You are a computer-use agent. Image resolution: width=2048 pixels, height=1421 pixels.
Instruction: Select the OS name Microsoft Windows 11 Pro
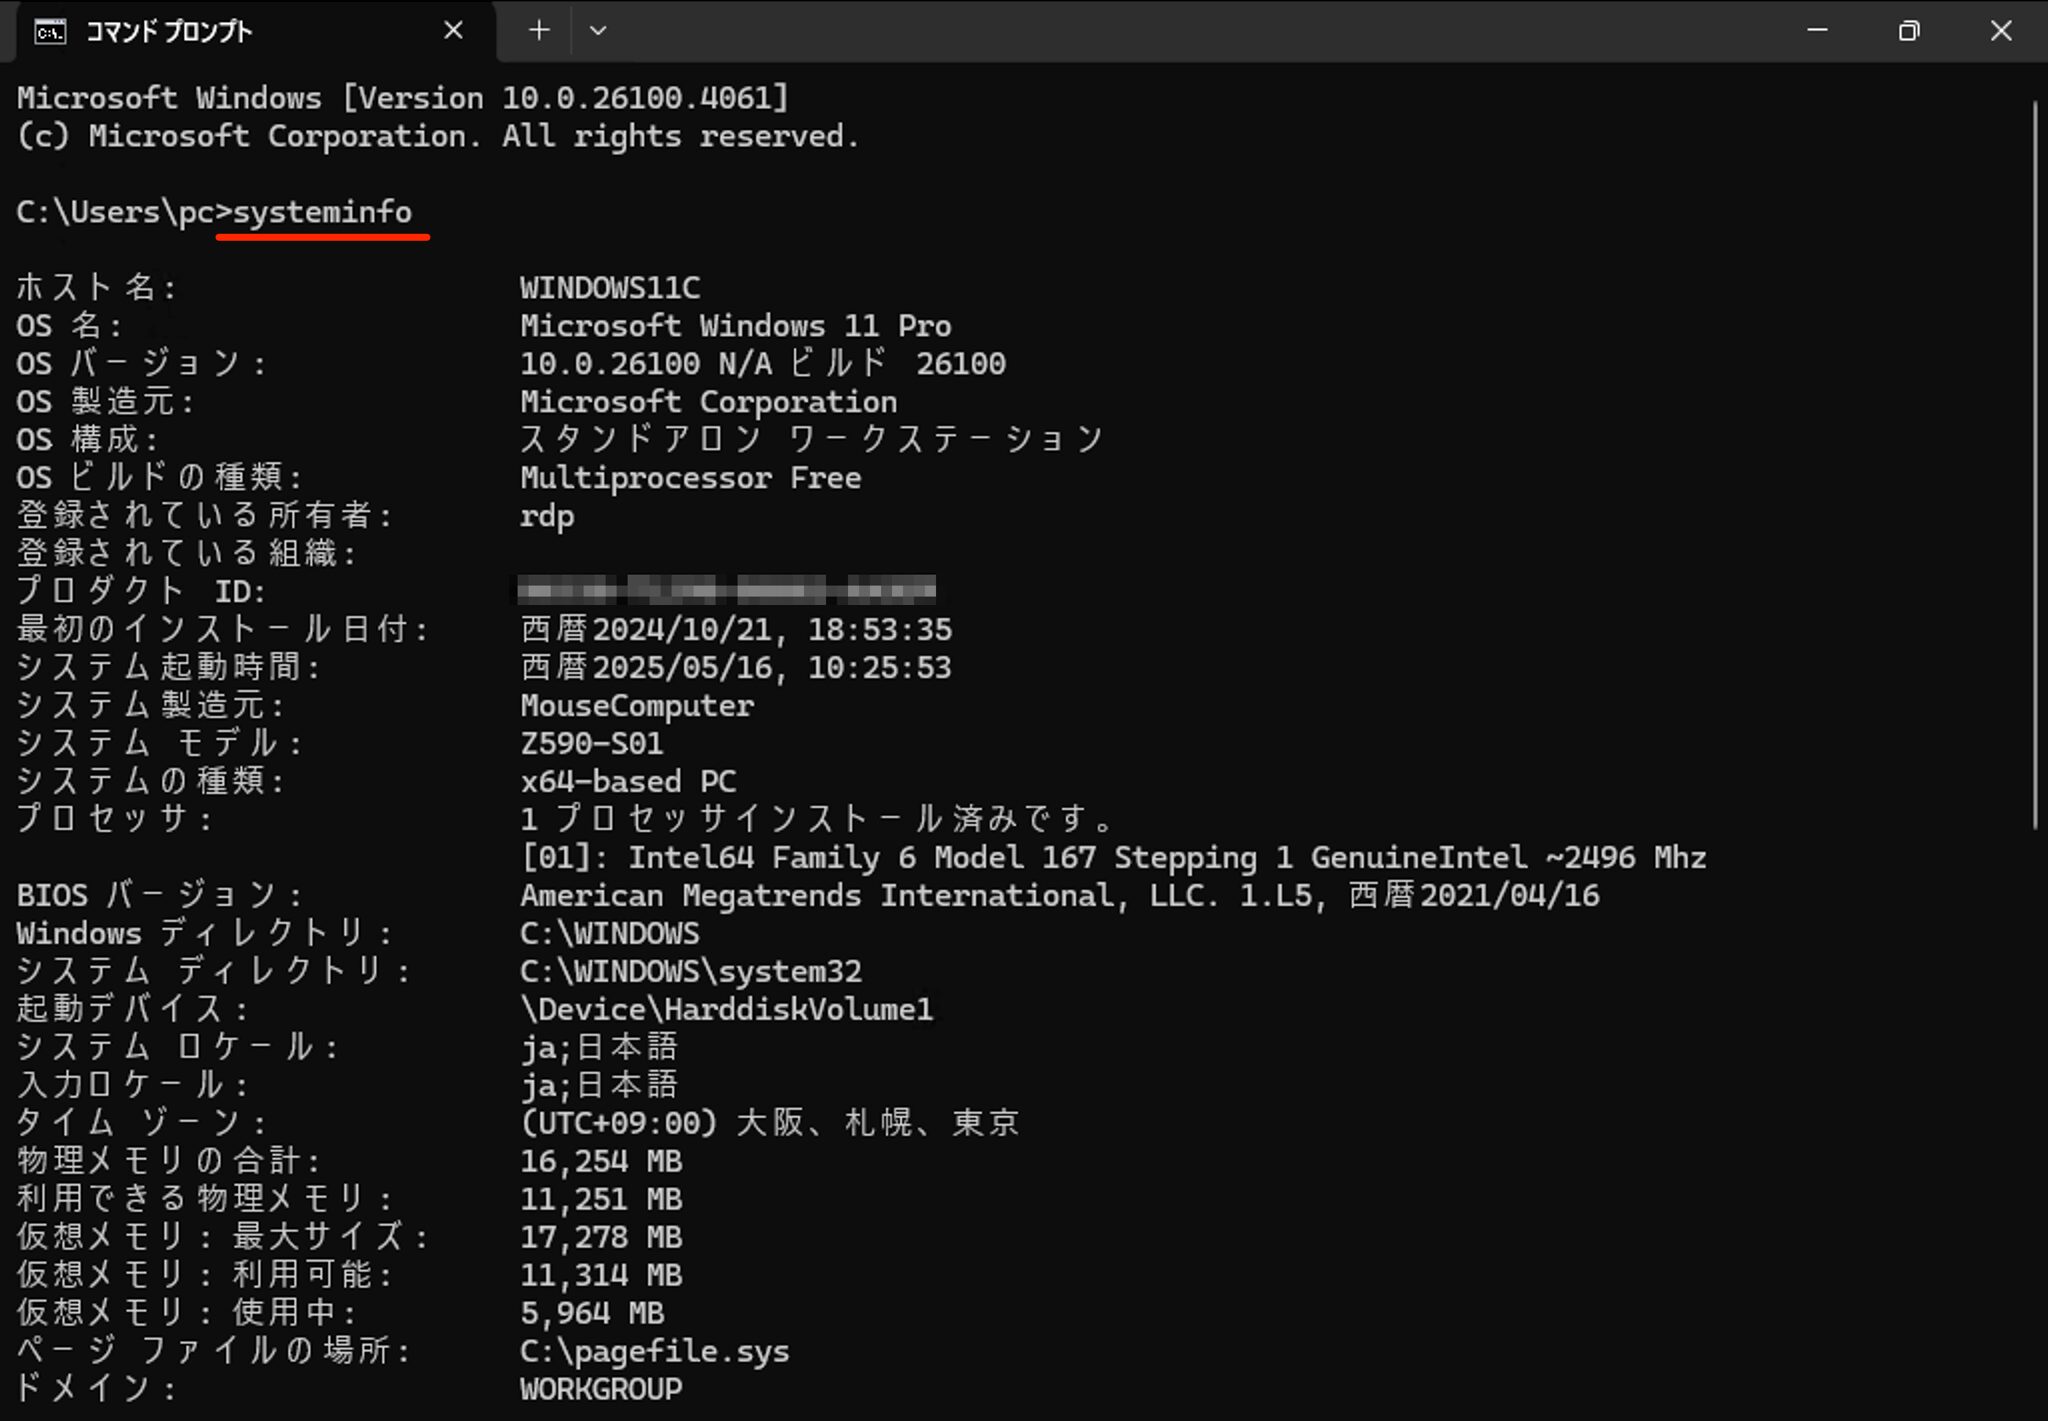[x=735, y=325]
